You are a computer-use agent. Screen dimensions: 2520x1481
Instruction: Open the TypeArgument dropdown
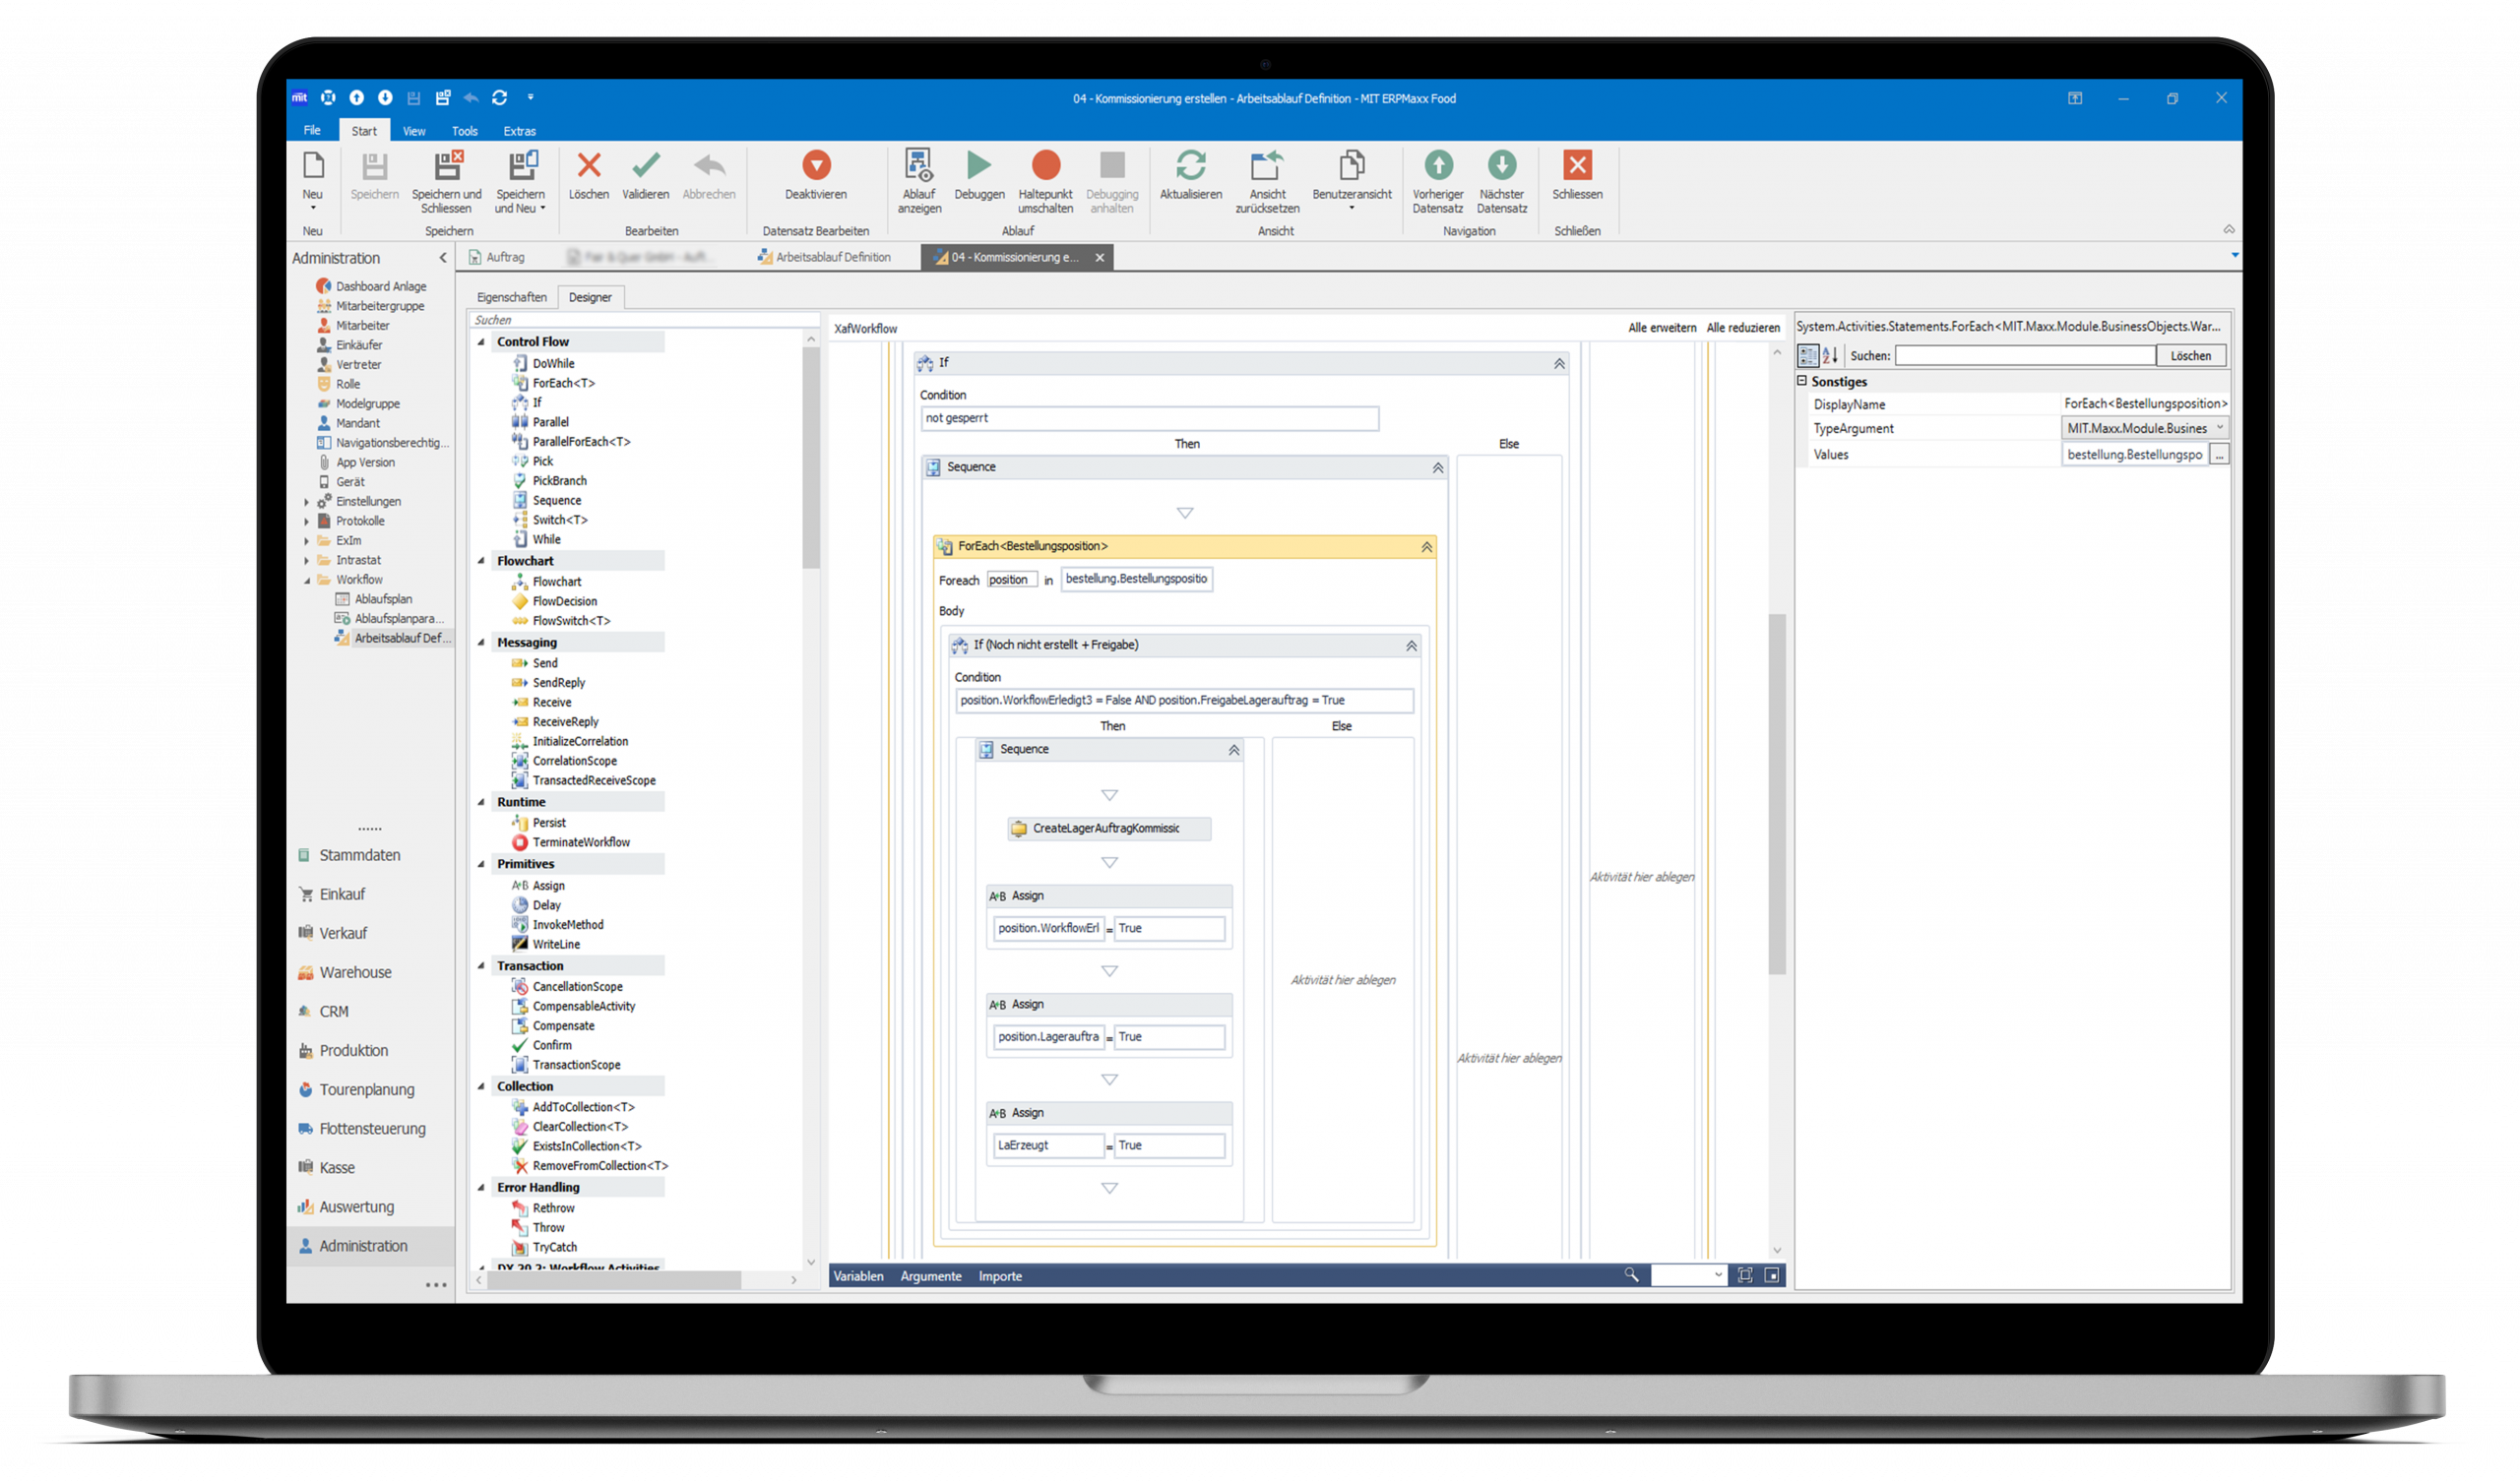point(2219,428)
